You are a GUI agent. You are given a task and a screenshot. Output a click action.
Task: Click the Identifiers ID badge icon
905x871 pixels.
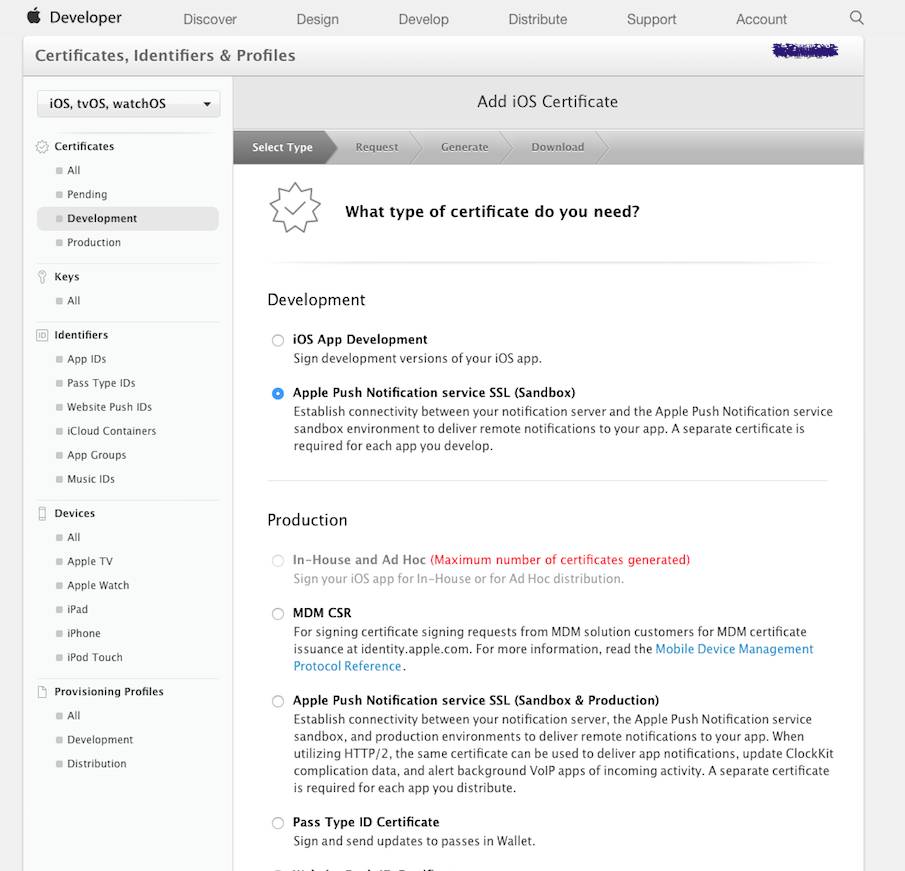tap(42, 335)
